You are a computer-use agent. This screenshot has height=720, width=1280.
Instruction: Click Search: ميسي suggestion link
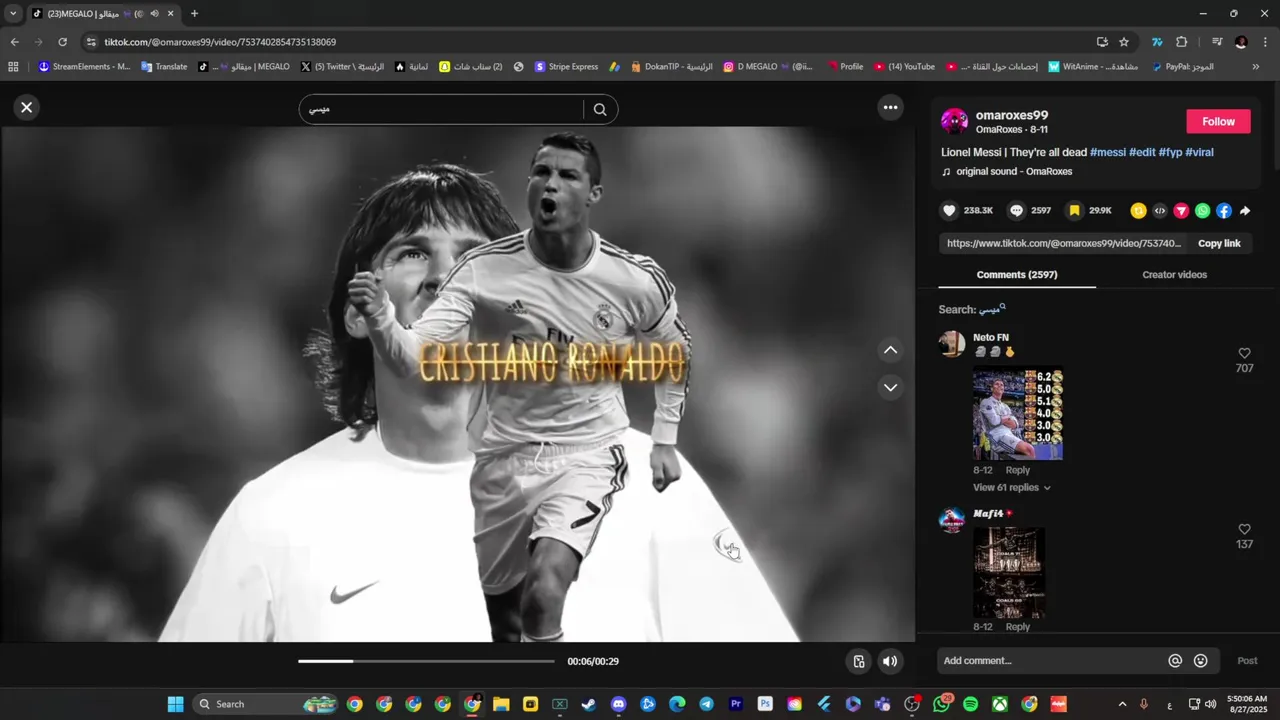[972, 309]
